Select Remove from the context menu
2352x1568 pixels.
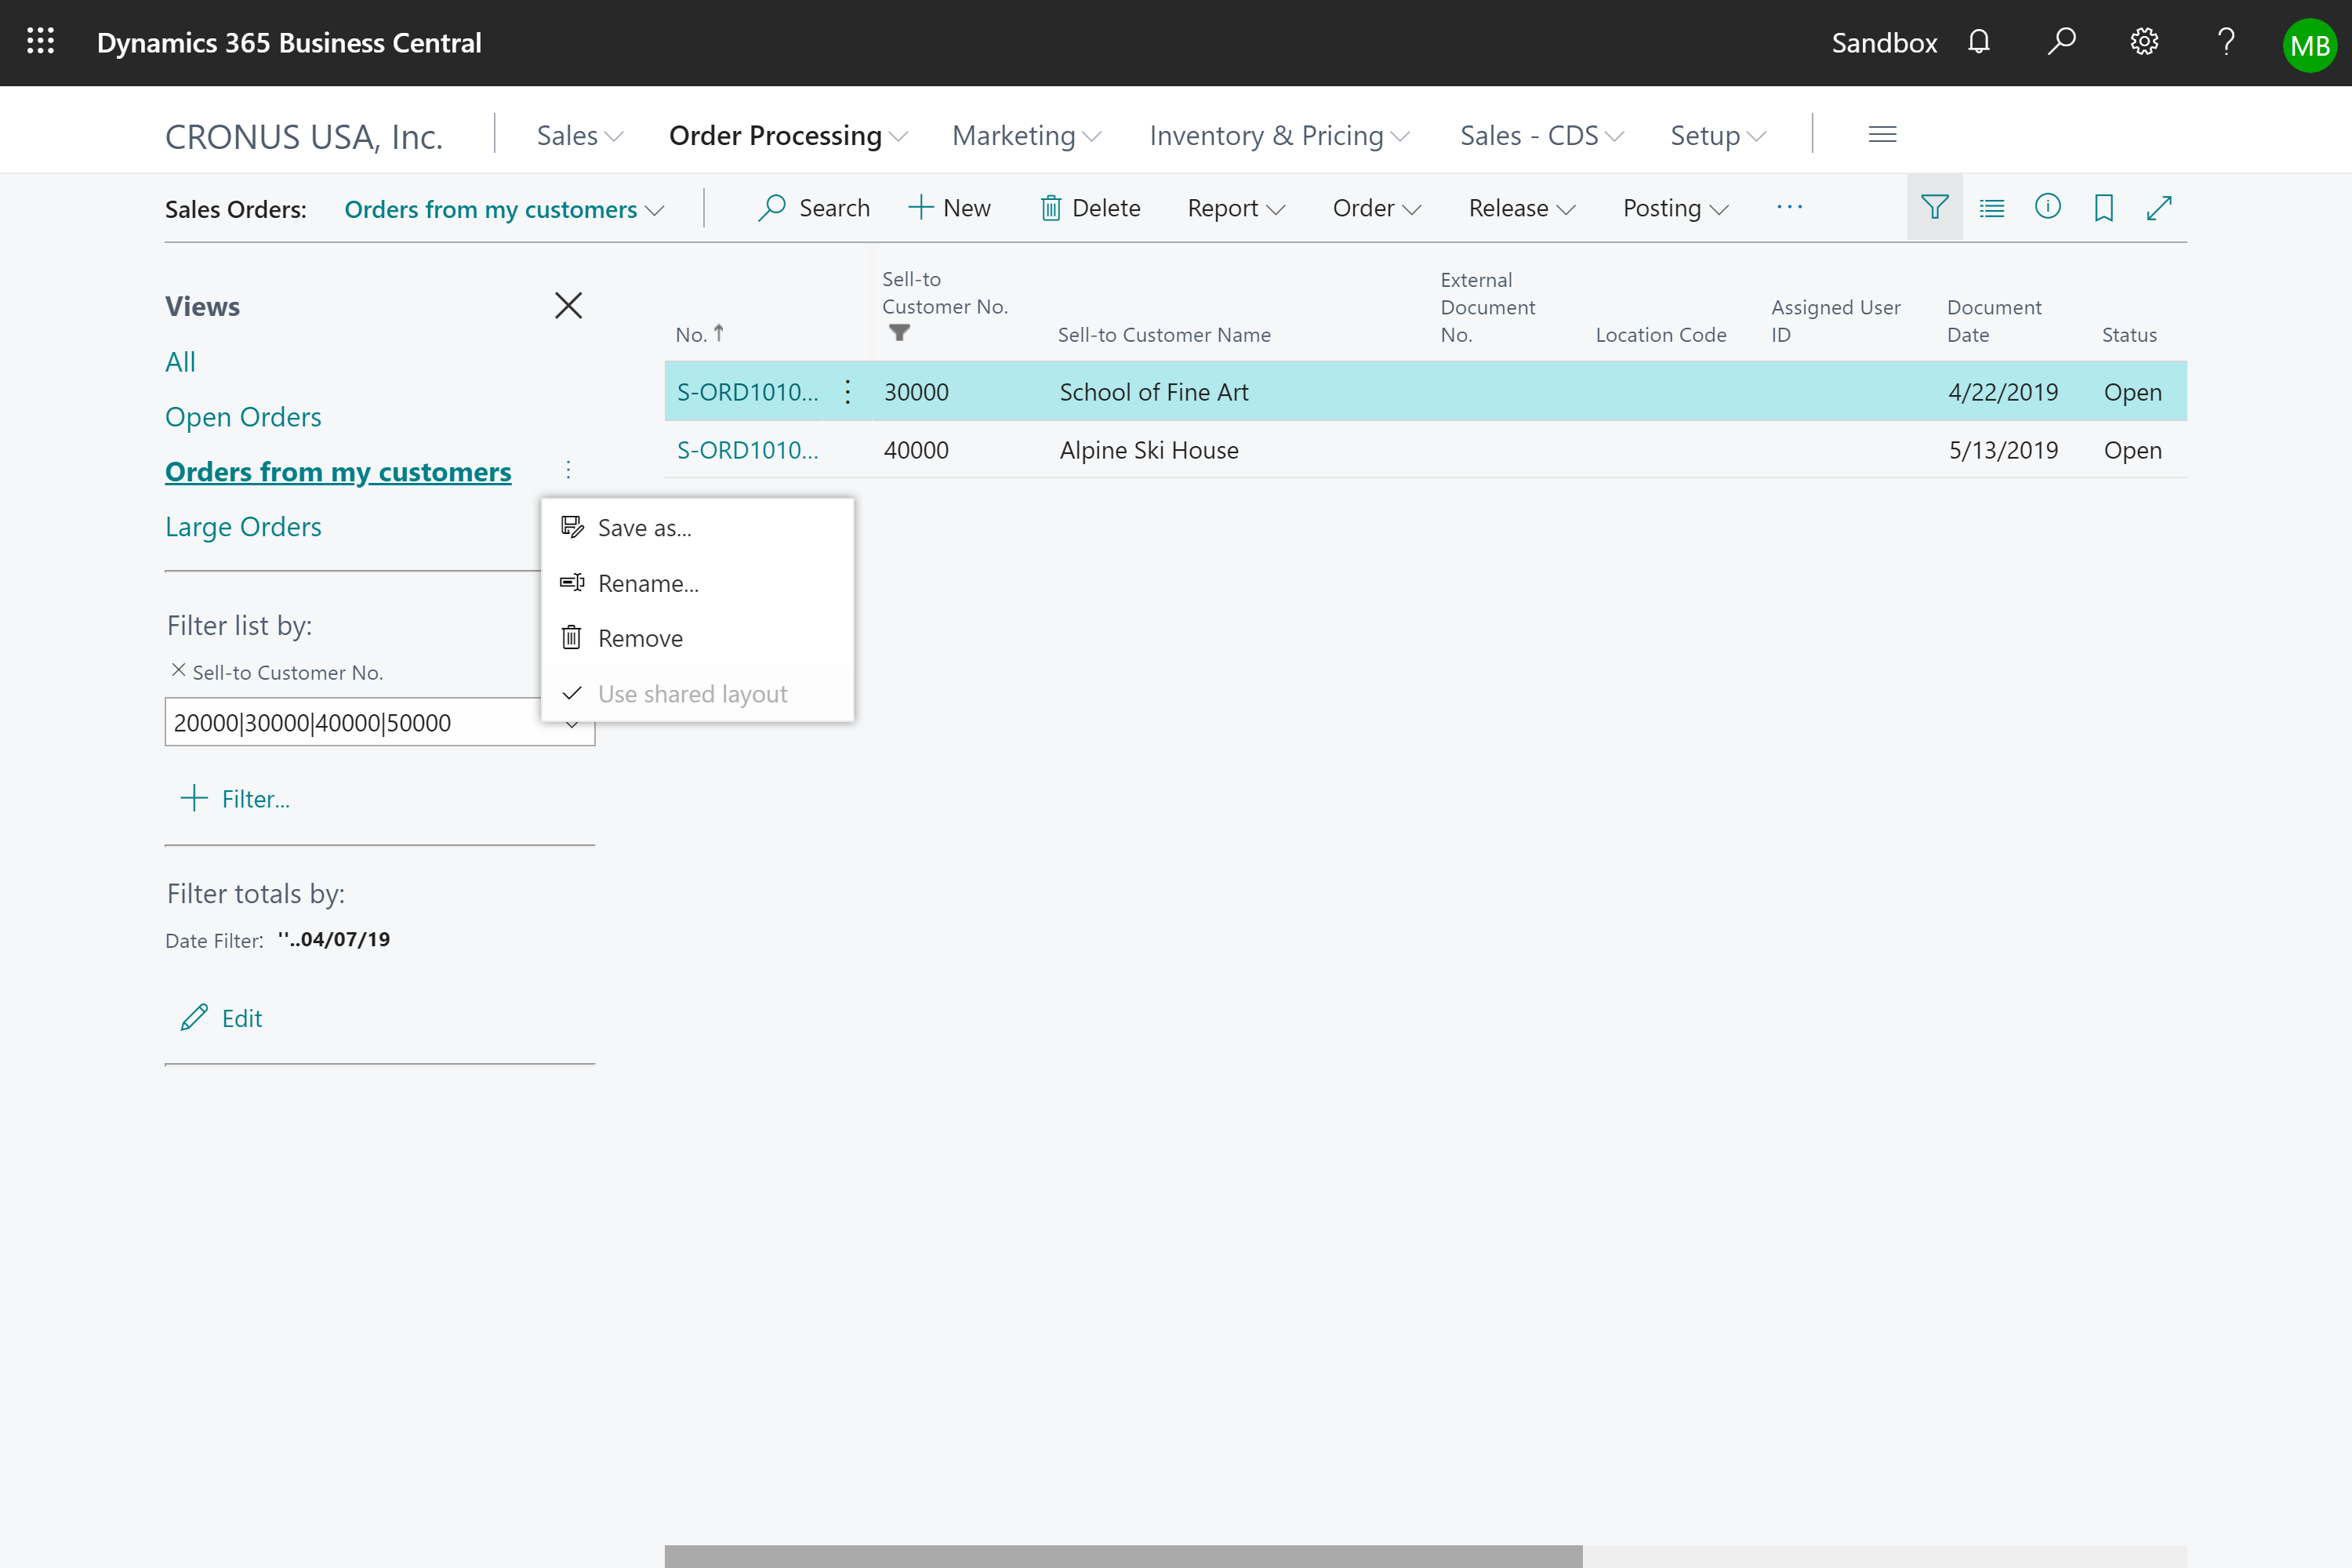(x=641, y=635)
